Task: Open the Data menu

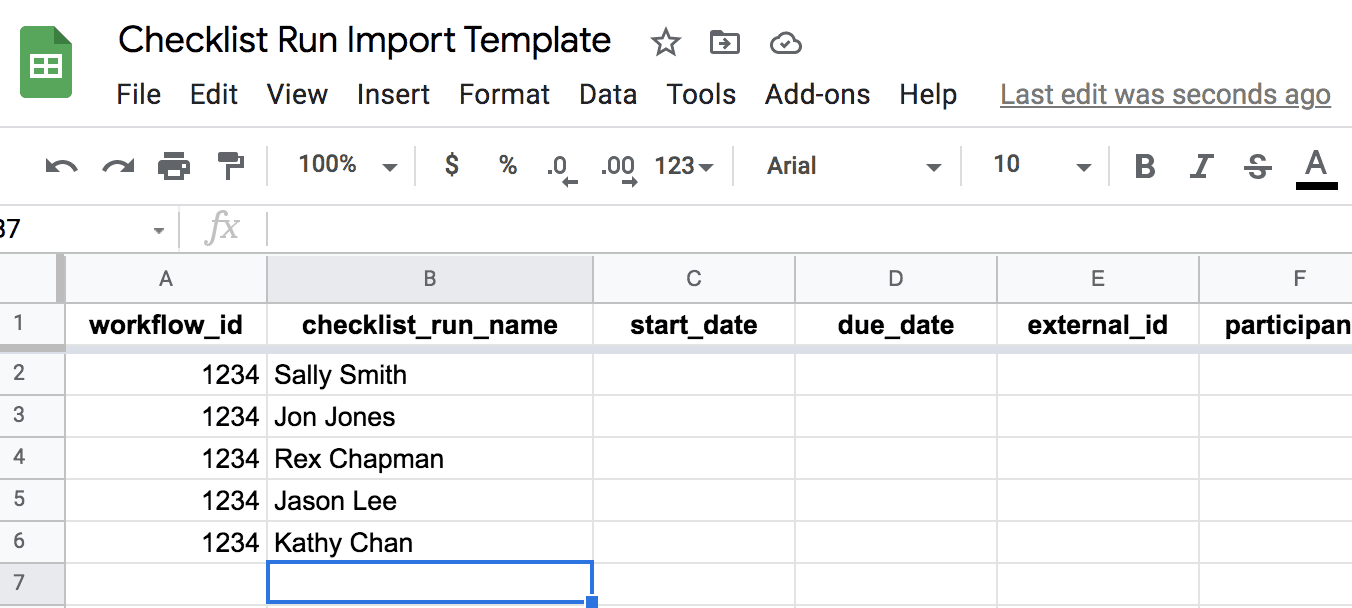Action: tap(608, 95)
